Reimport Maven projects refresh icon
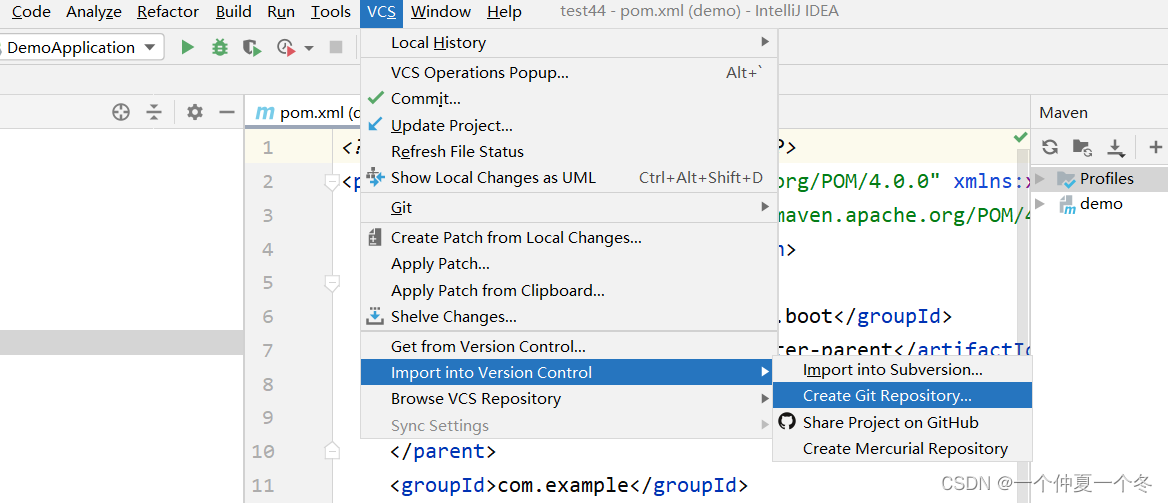Image resolution: width=1168 pixels, height=503 pixels. [1050, 147]
